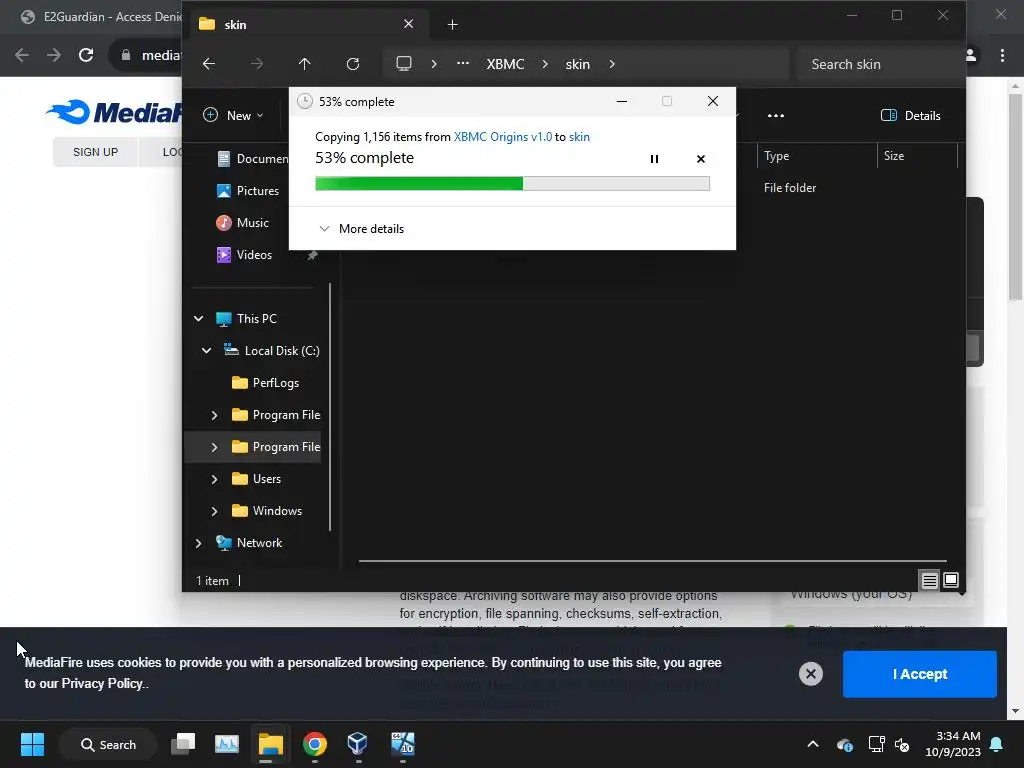
Task: Open Task View on taskbar
Action: pyautogui.click(x=183, y=744)
